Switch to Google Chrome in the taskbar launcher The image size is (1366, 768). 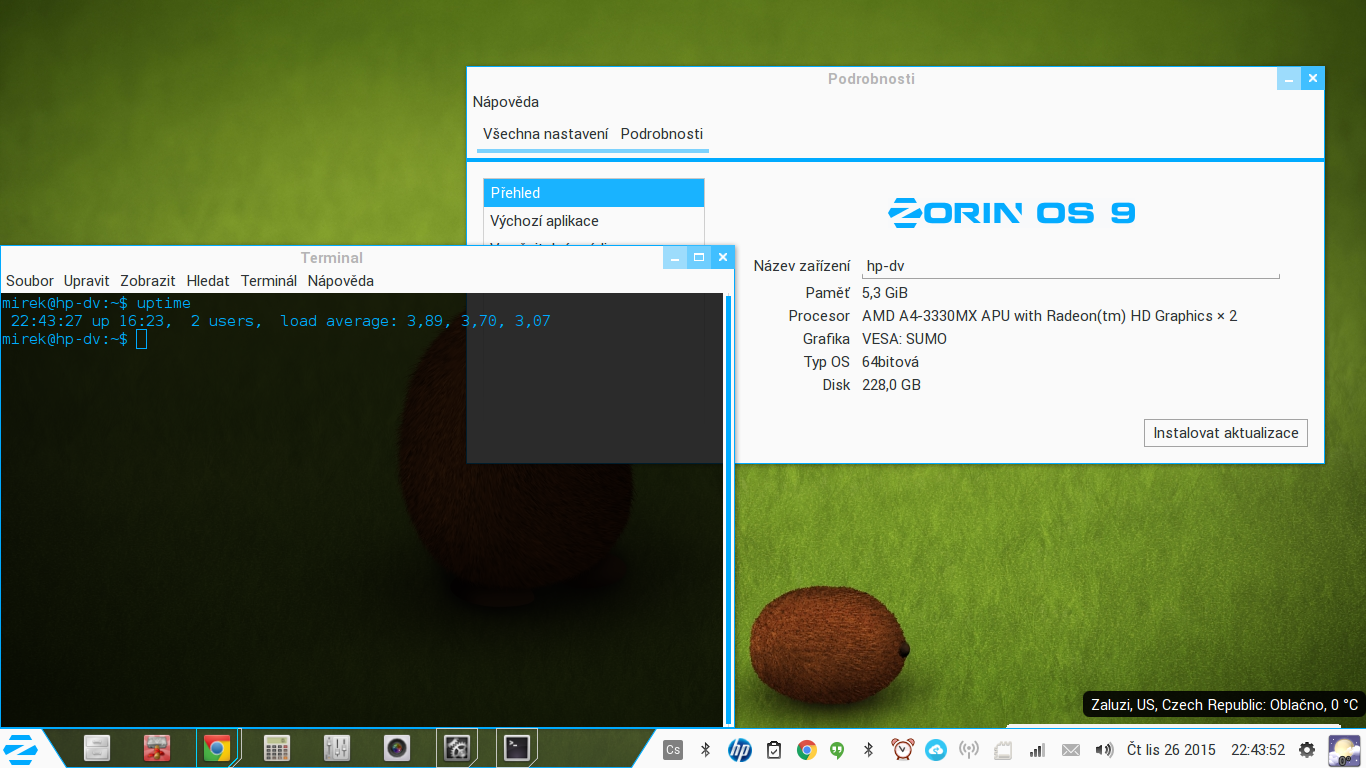click(x=217, y=748)
